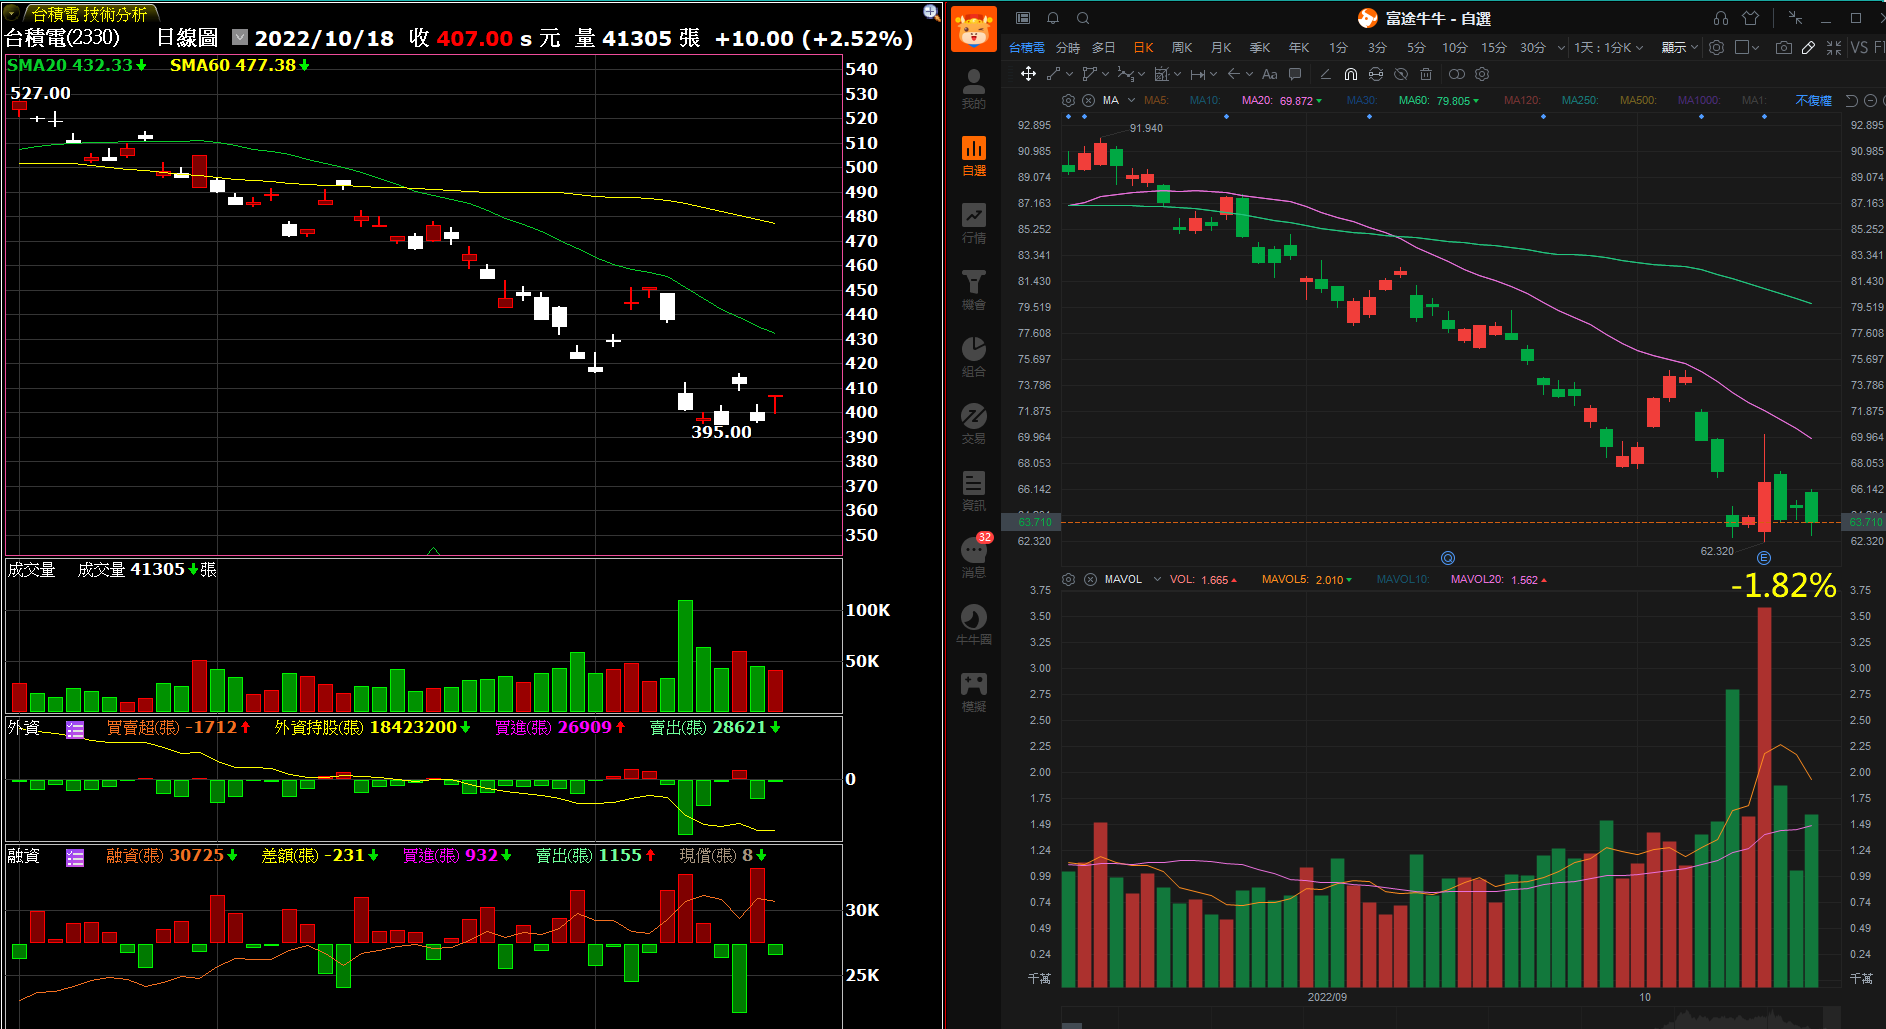
Task: Toggle the panel layout icon in the Futu title bar
Action: (x=1023, y=18)
